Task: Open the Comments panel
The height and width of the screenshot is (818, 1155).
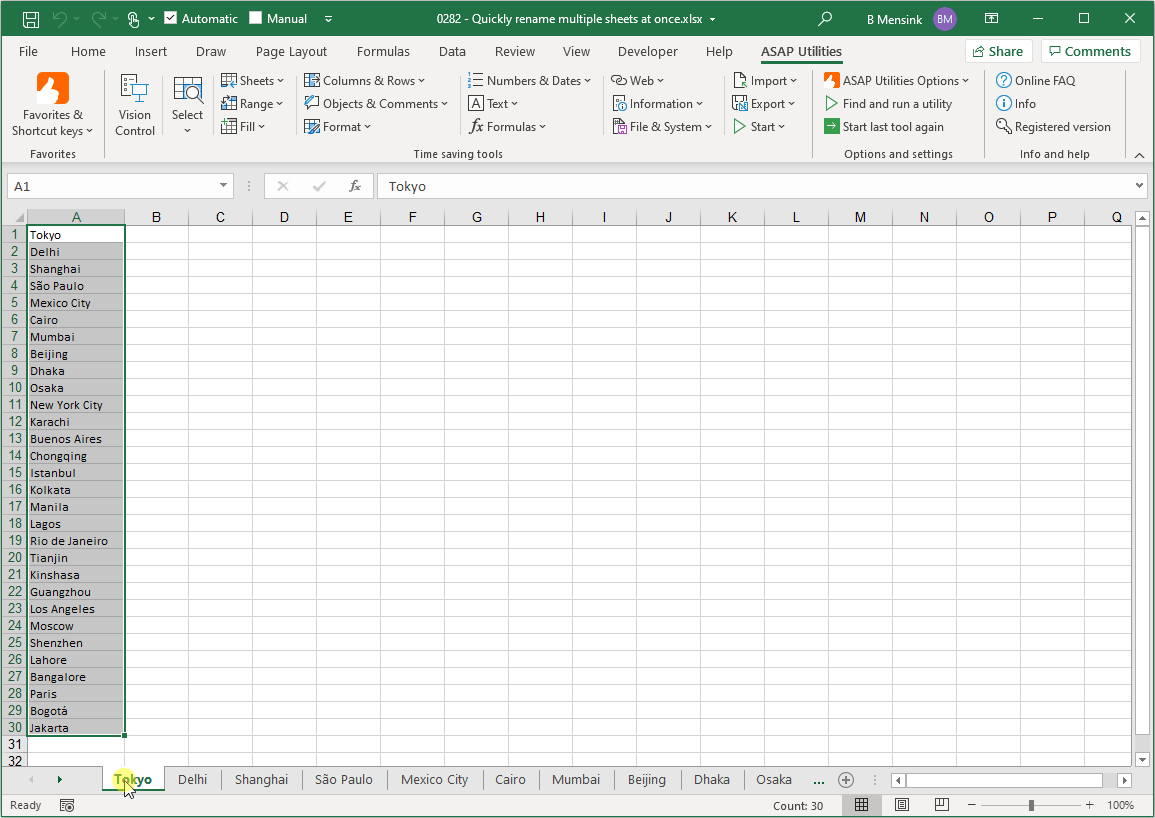Action: pyautogui.click(x=1090, y=50)
